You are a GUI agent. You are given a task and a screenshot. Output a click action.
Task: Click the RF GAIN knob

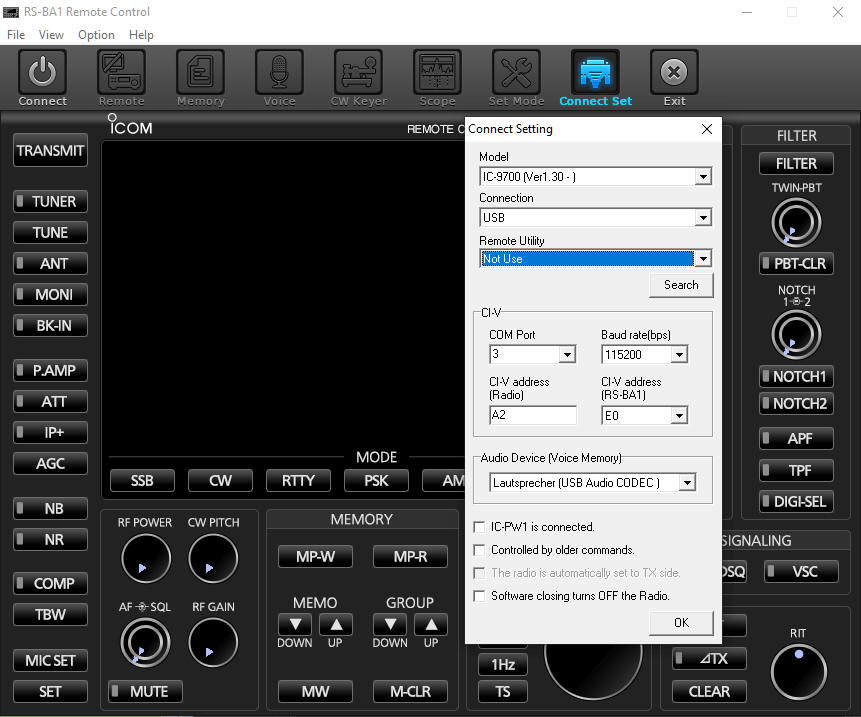(213, 643)
